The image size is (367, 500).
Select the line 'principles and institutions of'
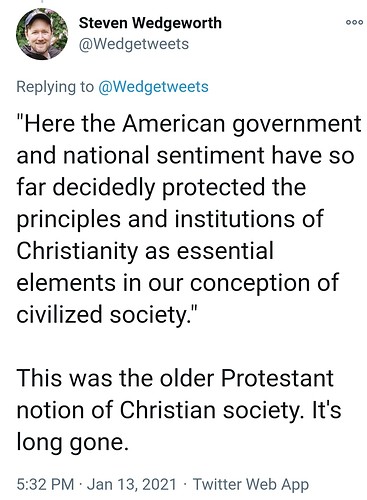click(170, 220)
